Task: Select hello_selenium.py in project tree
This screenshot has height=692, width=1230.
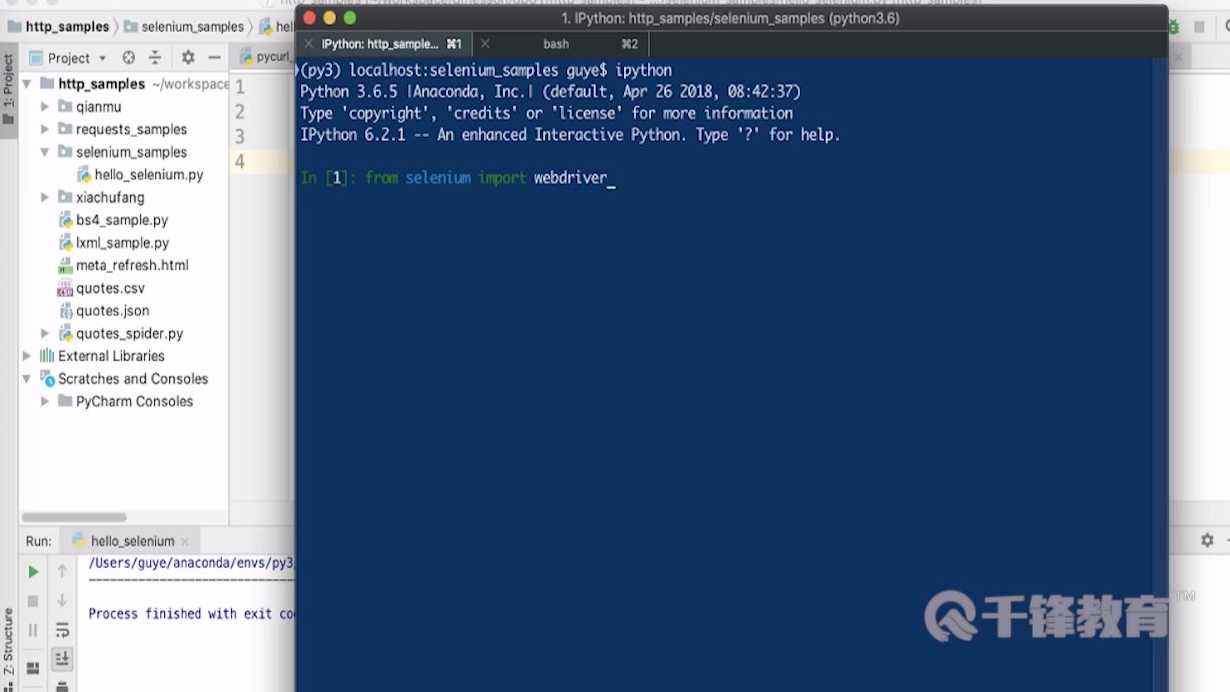Action: [148, 175]
